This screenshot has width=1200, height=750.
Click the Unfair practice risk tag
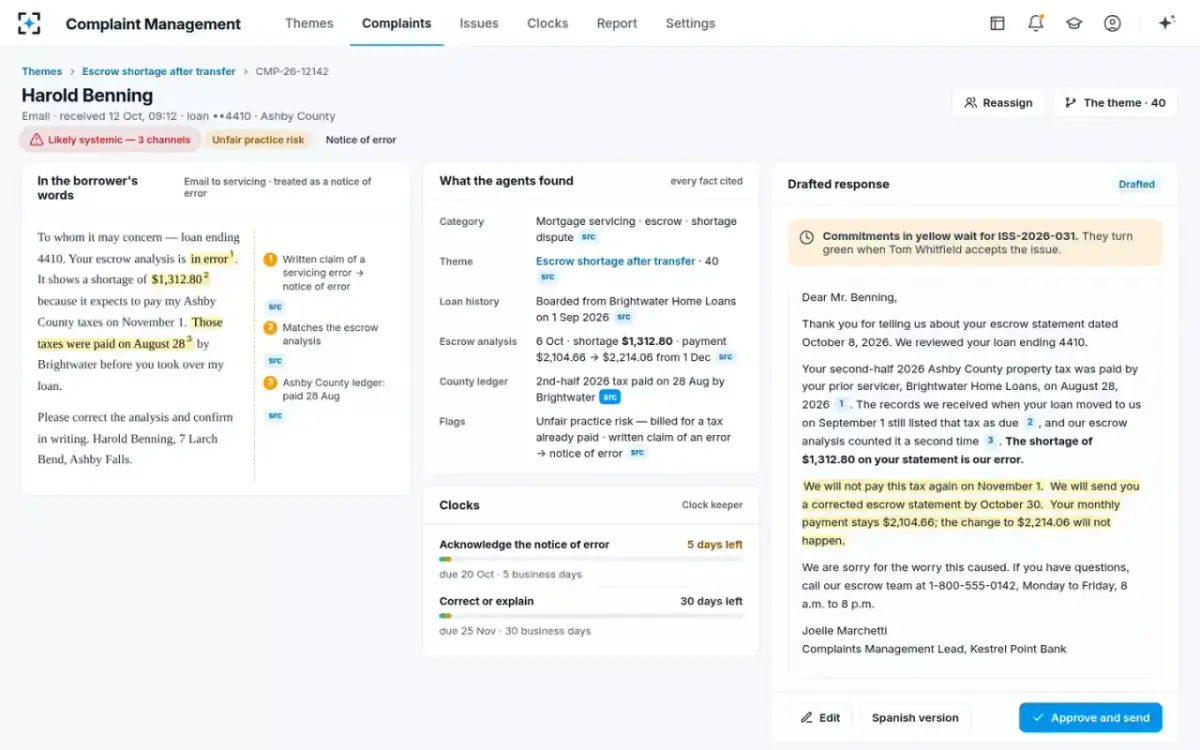(x=258, y=140)
